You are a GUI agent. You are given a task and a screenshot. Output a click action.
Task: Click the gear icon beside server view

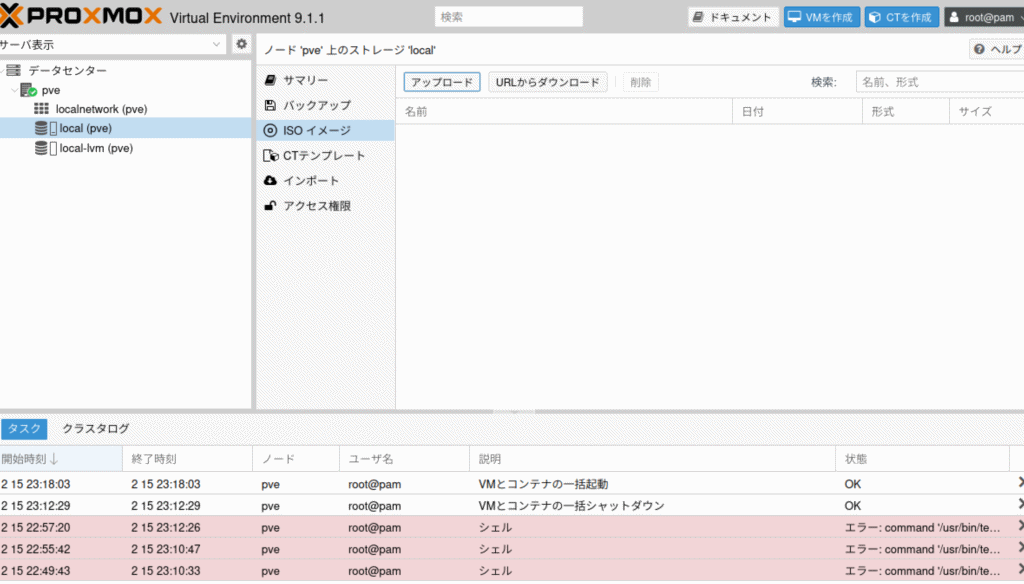tap(241, 44)
